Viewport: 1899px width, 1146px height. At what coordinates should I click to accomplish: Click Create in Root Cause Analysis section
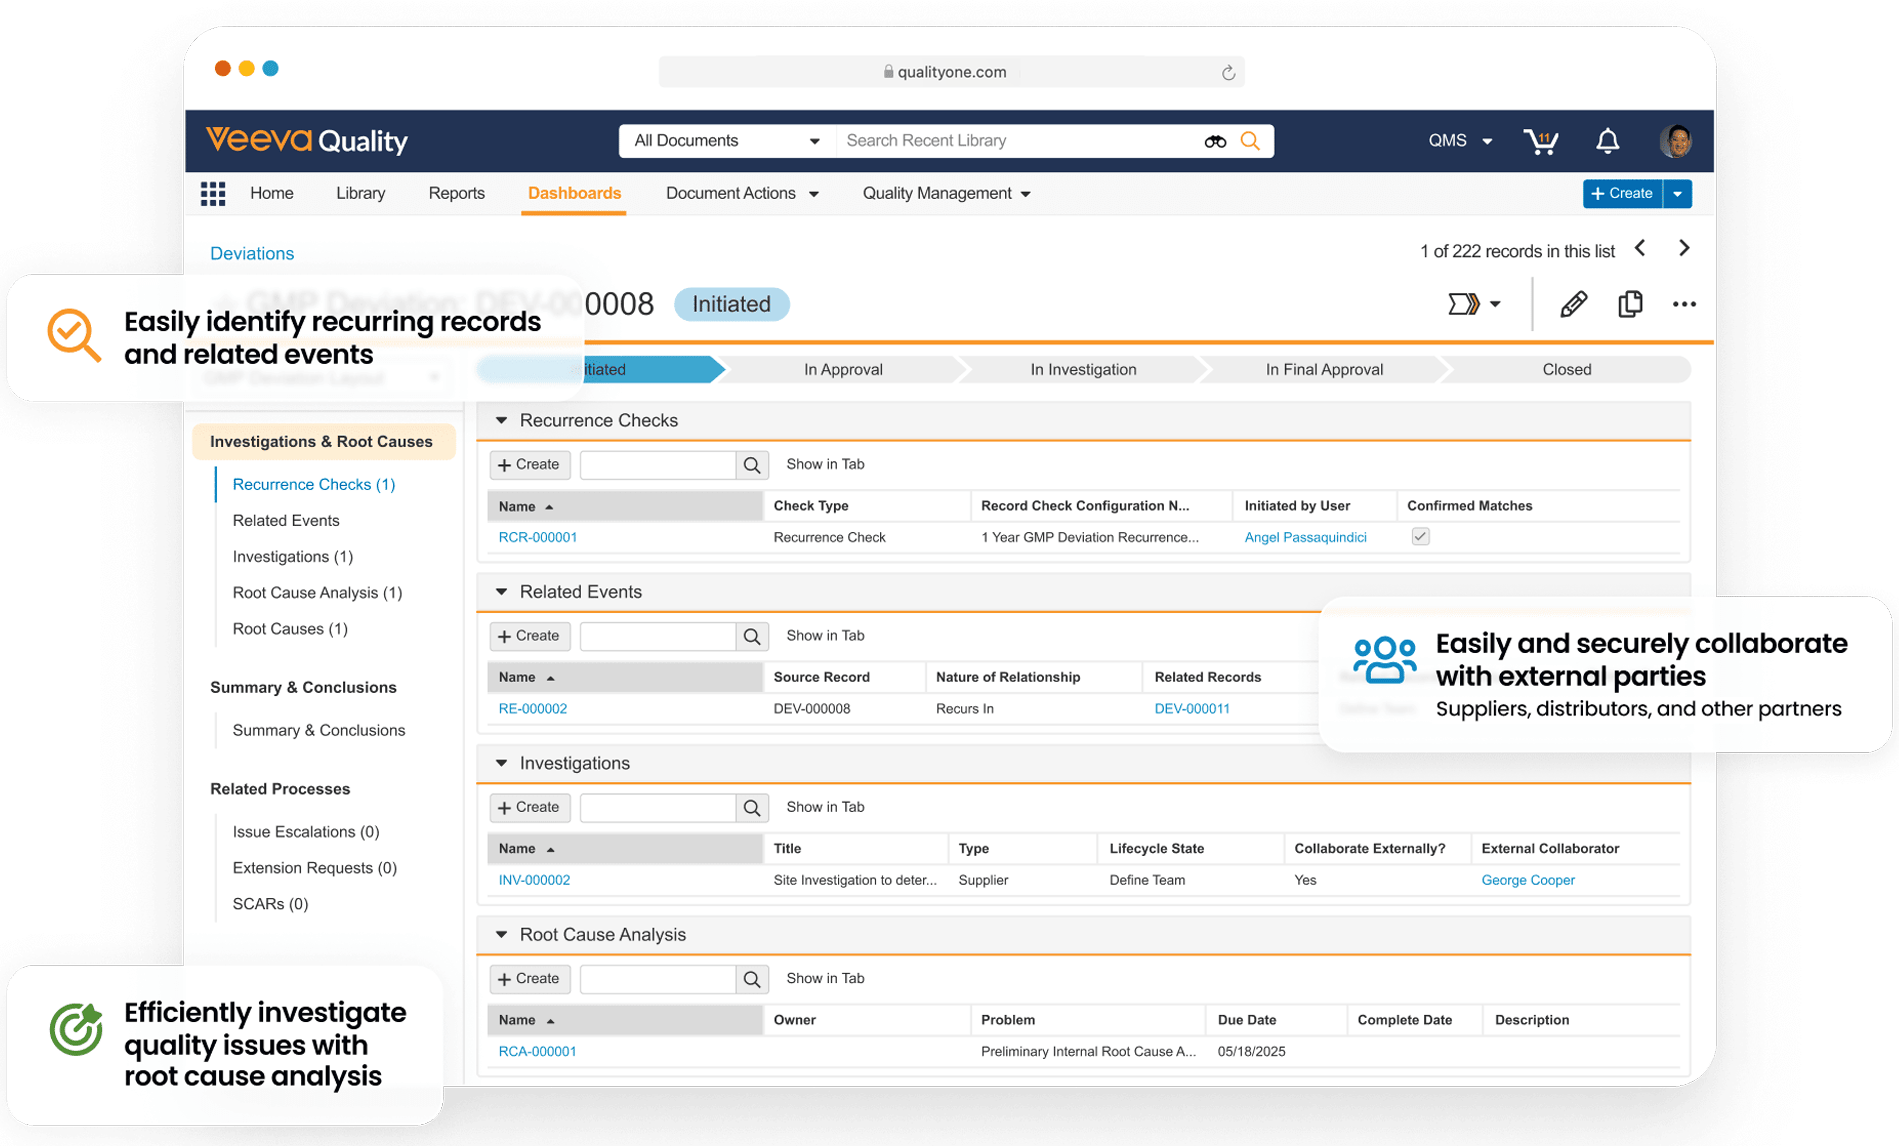coord(529,979)
